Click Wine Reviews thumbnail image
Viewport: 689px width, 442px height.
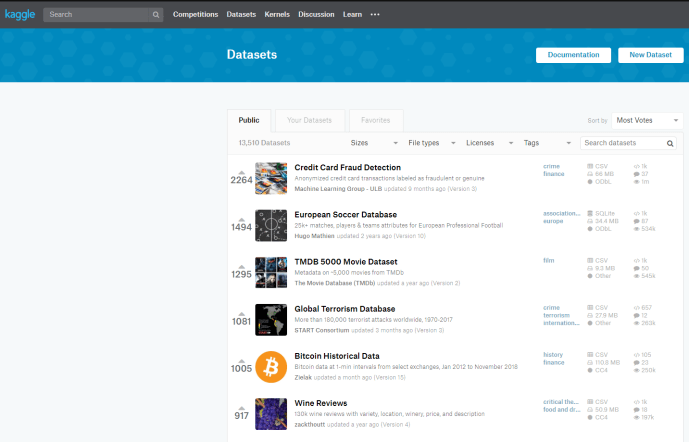[x=271, y=414]
